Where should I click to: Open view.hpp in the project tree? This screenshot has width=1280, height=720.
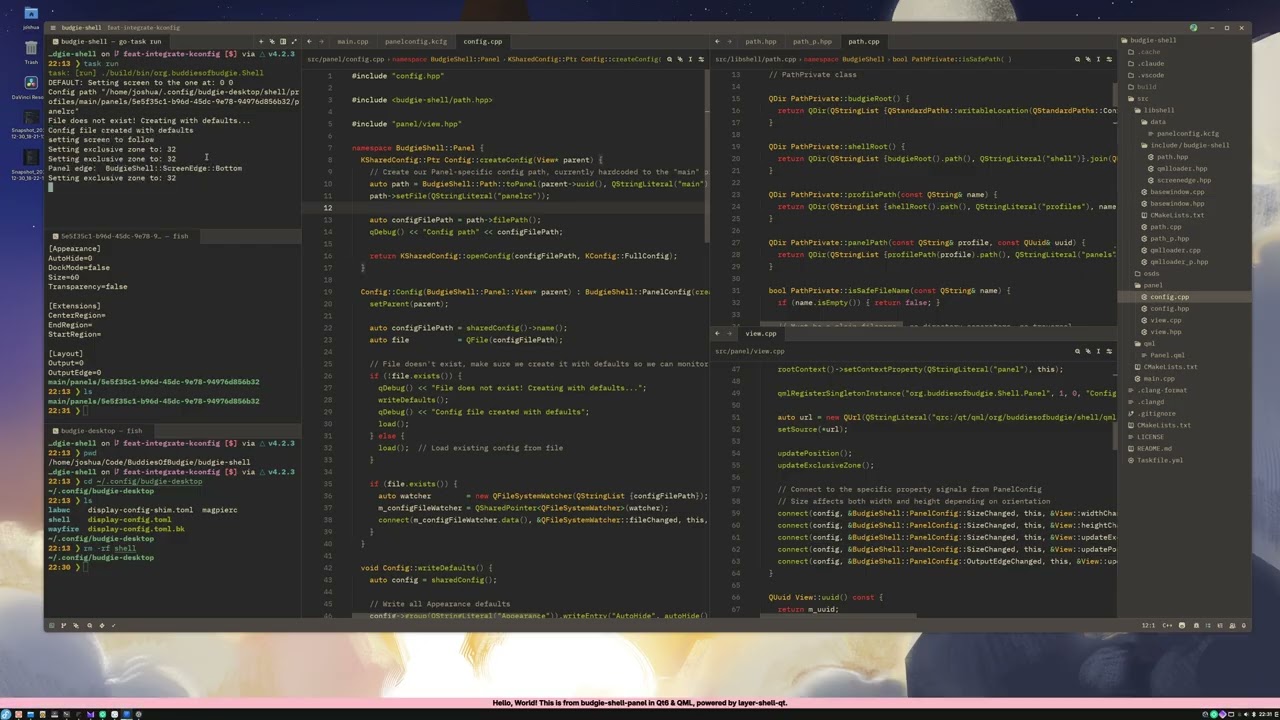pyautogui.click(x=1160, y=331)
